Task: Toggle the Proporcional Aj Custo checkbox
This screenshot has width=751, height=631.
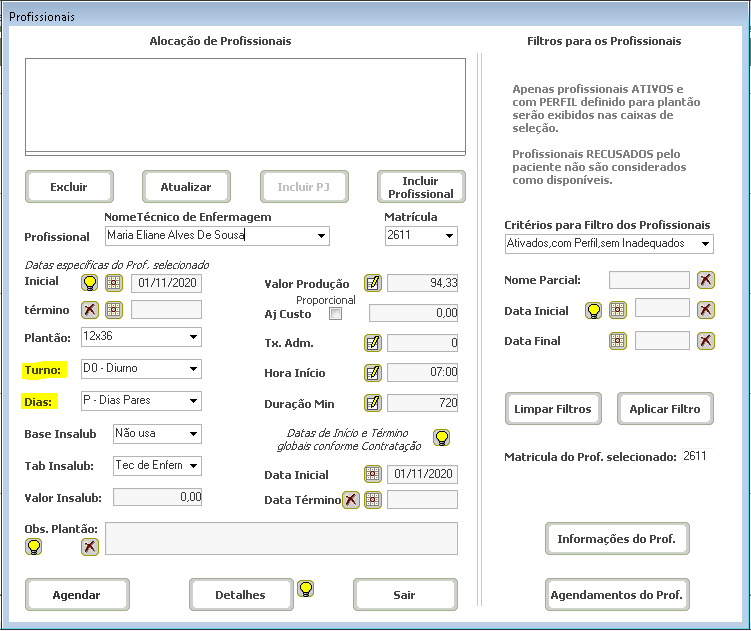Action: pyautogui.click(x=336, y=314)
